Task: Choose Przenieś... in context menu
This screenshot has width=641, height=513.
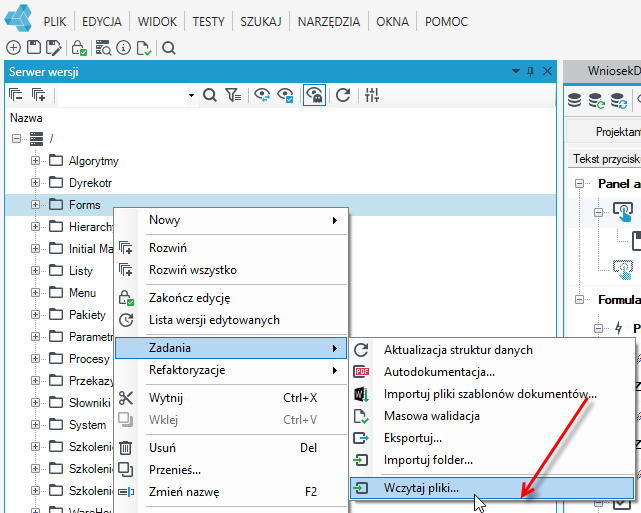Action: click(x=231, y=470)
